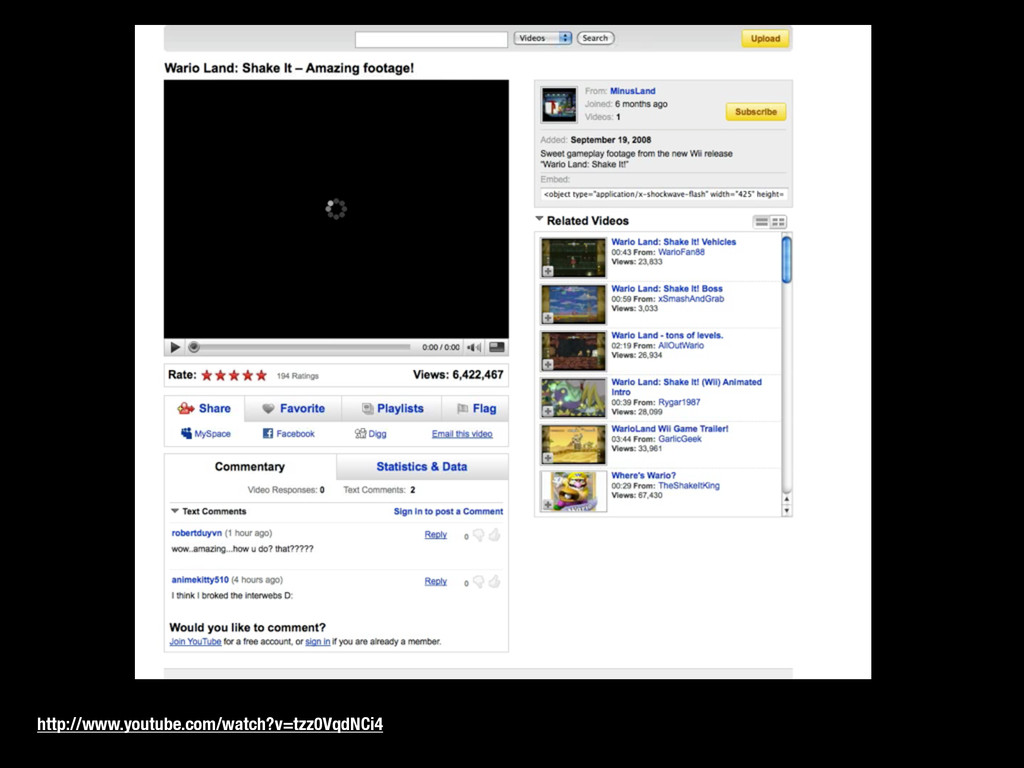Screen dimensions: 1024x768
Task: Open the Favorite tab
Action: pos(293,408)
